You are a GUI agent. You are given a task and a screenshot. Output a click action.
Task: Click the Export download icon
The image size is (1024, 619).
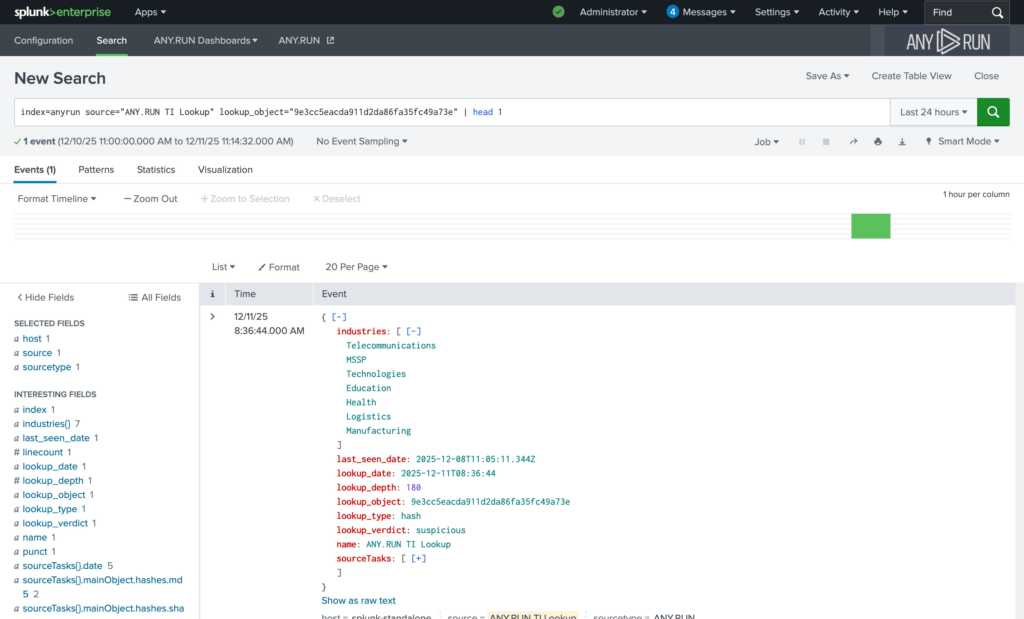902,142
